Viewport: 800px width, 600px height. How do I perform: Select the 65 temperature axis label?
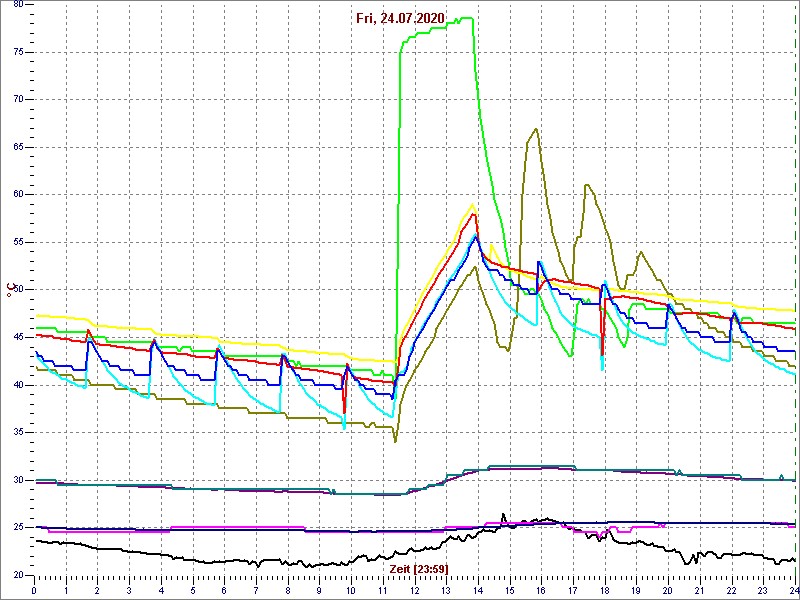(x=19, y=147)
